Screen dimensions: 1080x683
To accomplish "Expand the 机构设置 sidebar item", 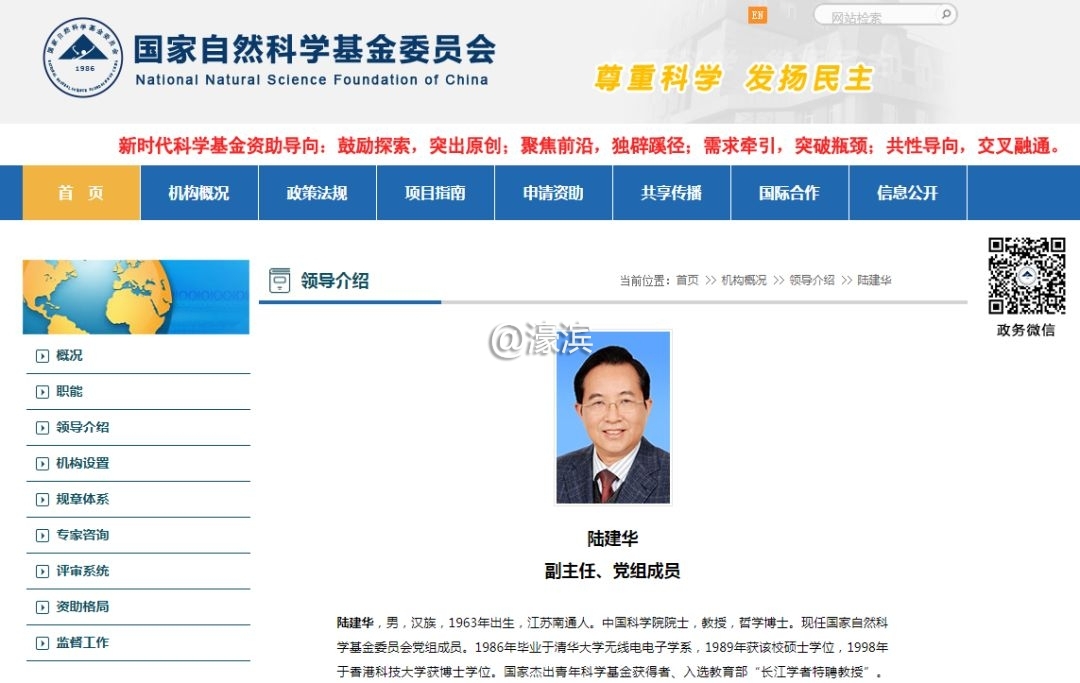I will (x=82, y=463).
